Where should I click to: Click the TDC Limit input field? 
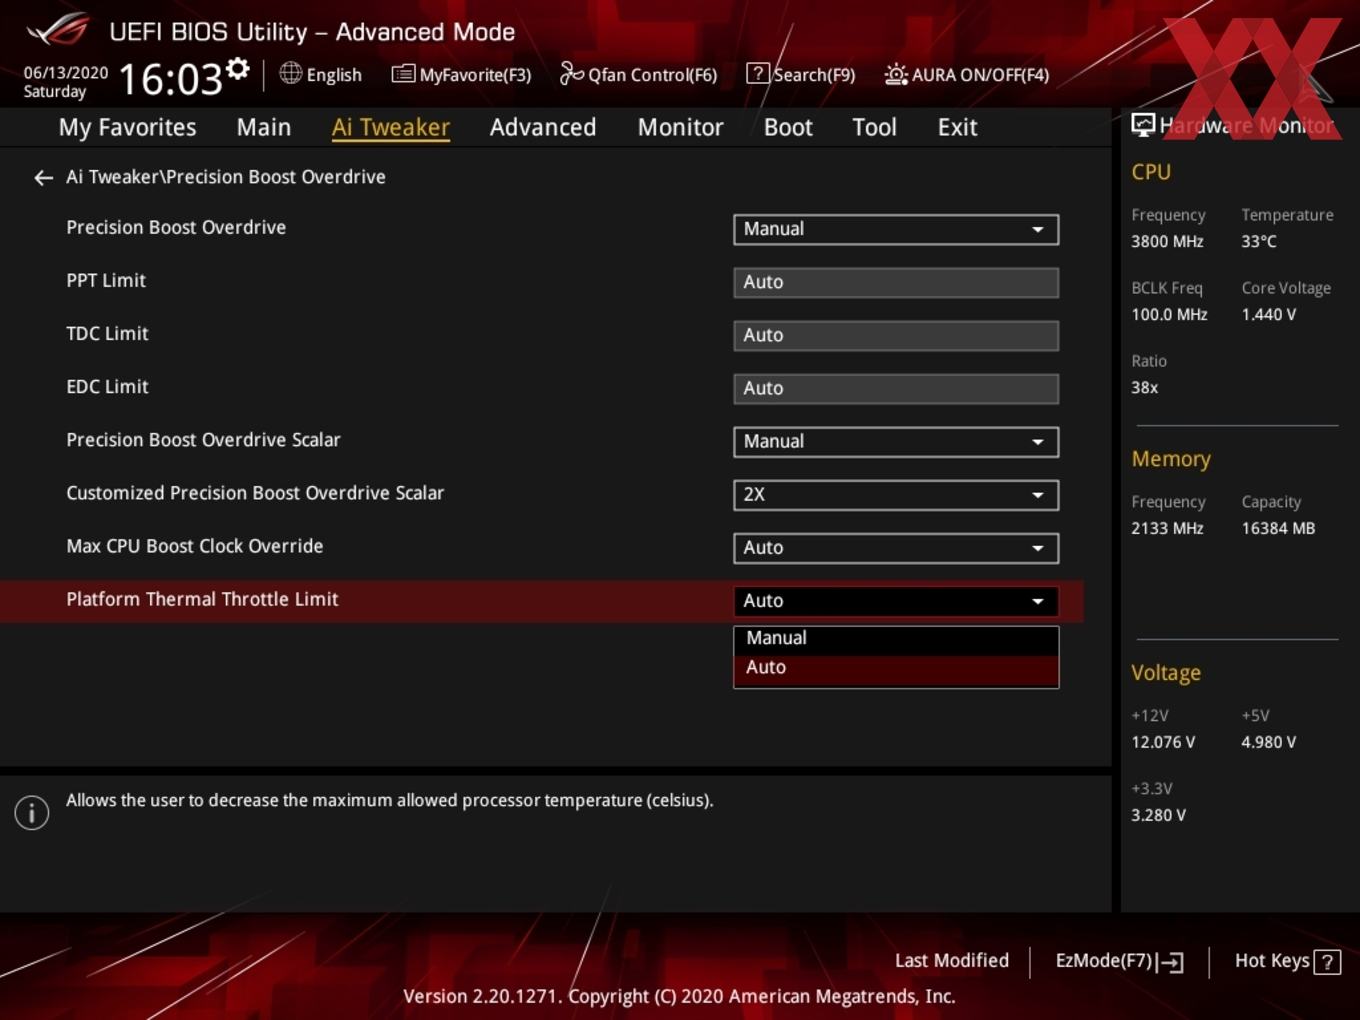pyautogui.click(x=896, y=335)
